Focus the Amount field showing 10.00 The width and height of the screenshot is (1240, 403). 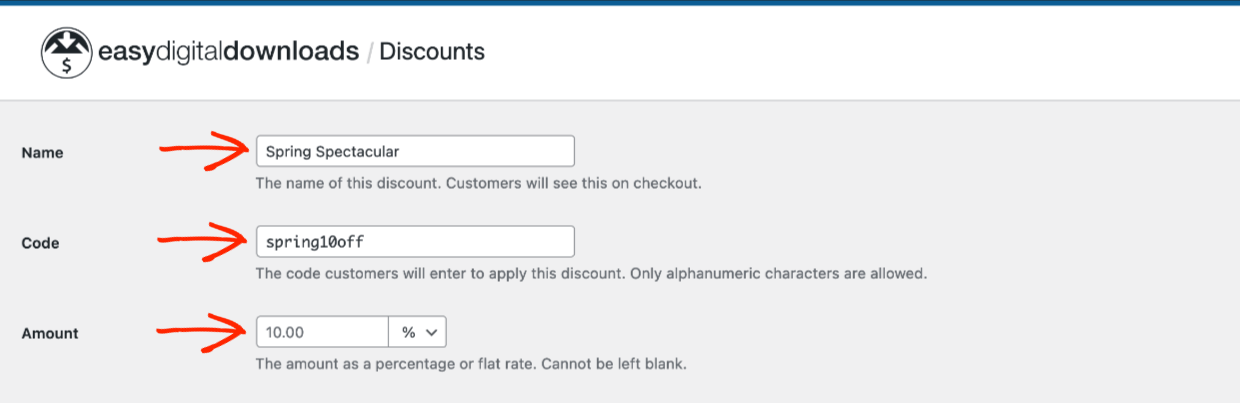[x=322, y=332]
